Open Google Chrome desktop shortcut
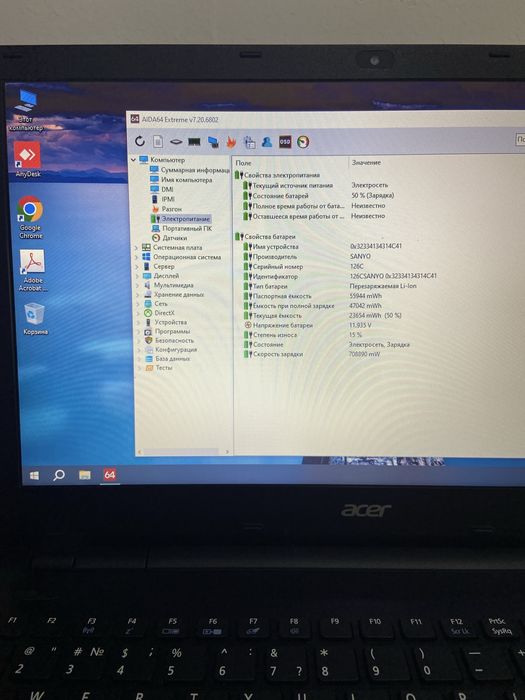 tap(30, 217)
